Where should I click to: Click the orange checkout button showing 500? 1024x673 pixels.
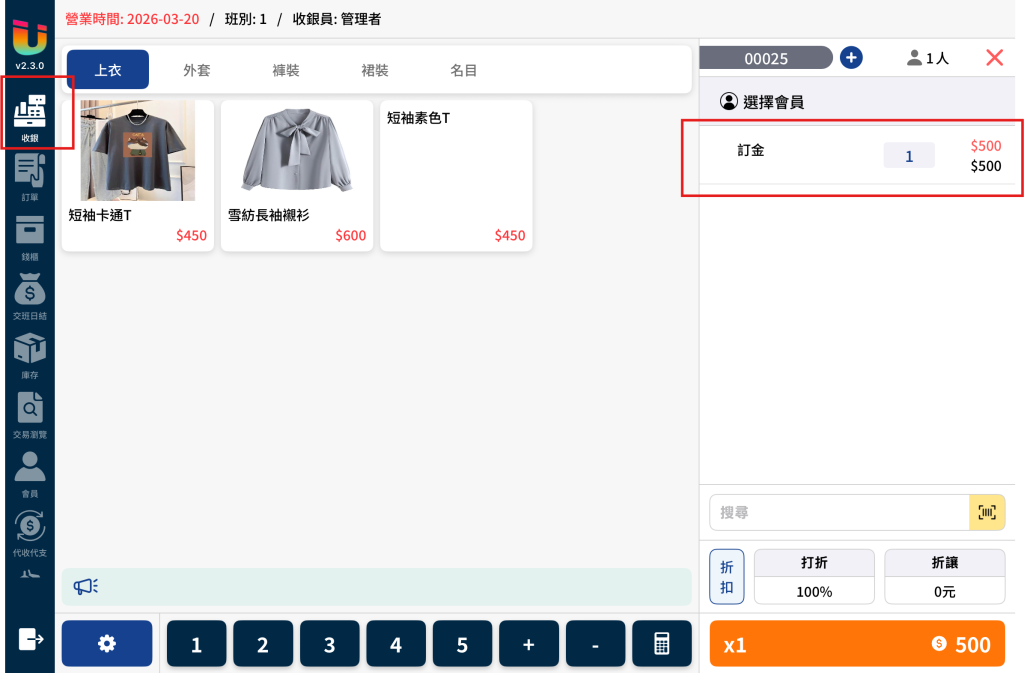857,644
